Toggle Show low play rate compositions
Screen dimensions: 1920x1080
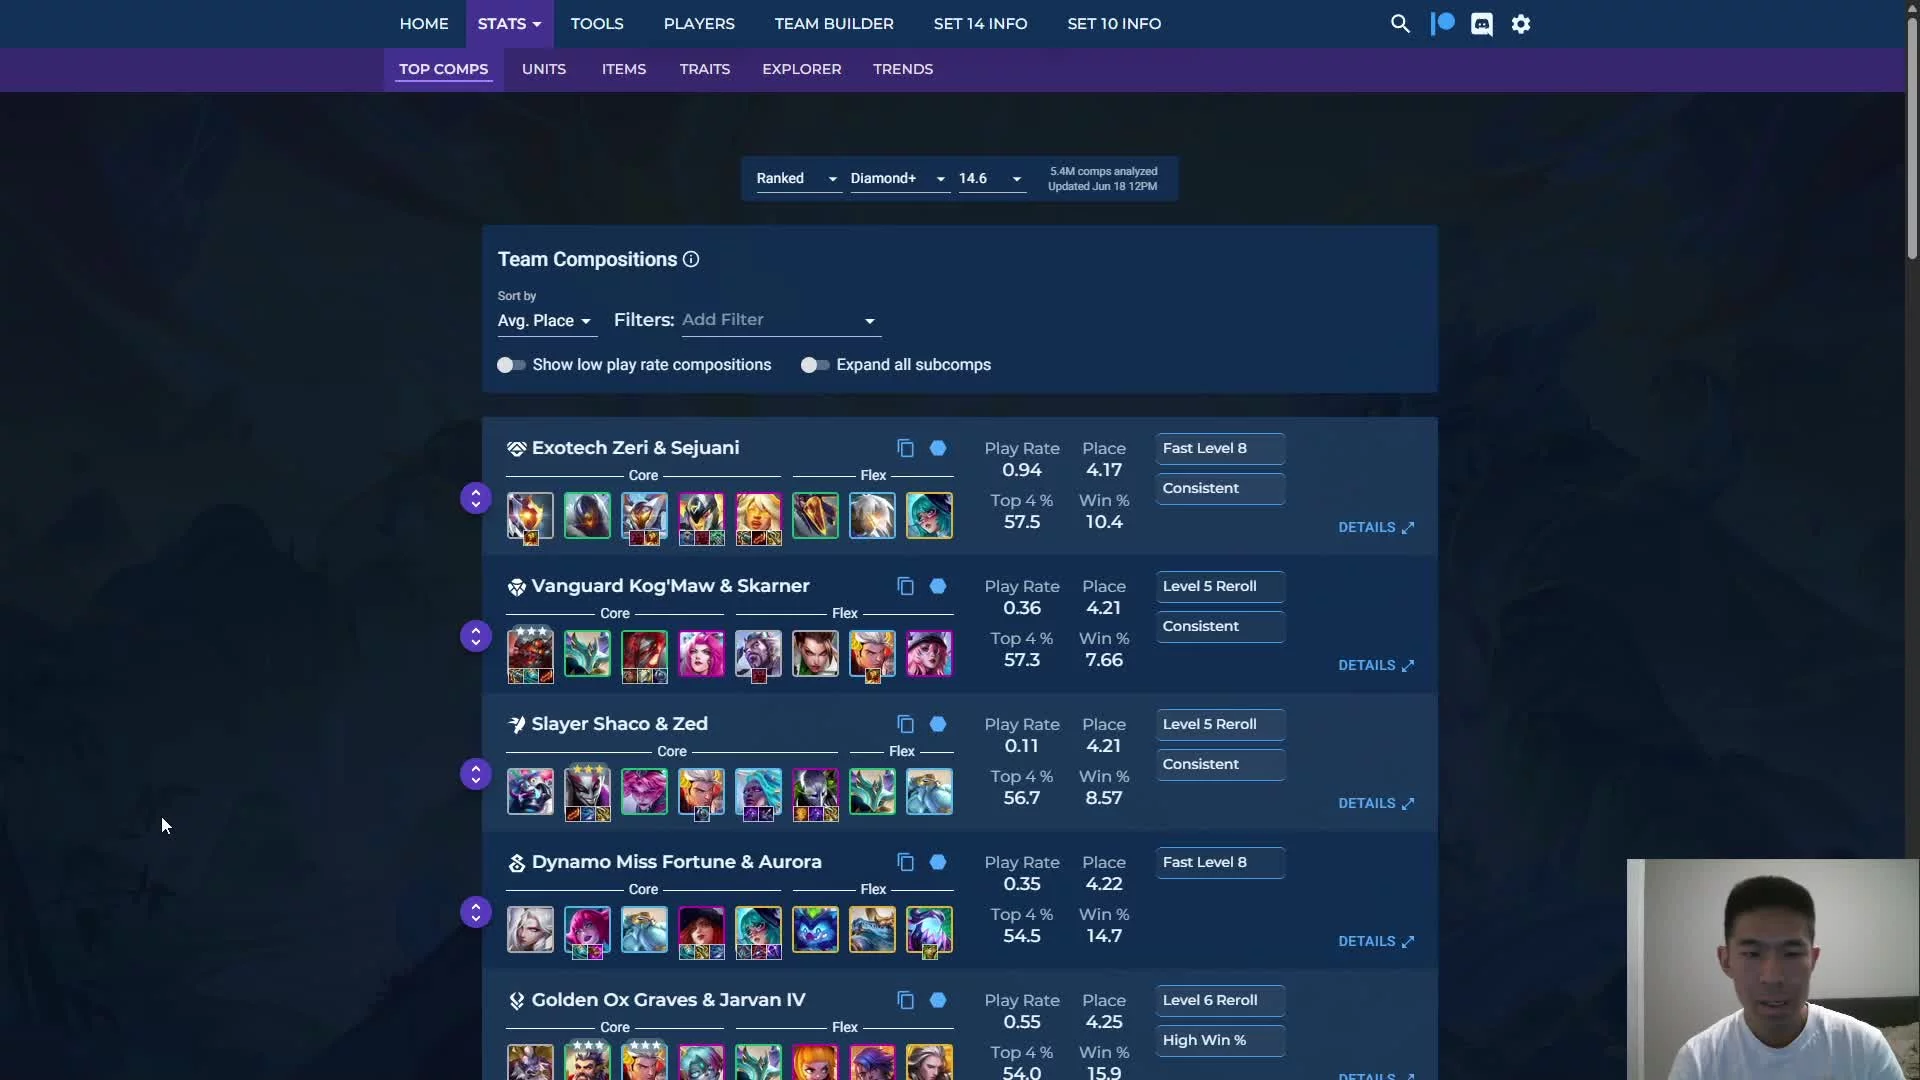tap(511, 365)
